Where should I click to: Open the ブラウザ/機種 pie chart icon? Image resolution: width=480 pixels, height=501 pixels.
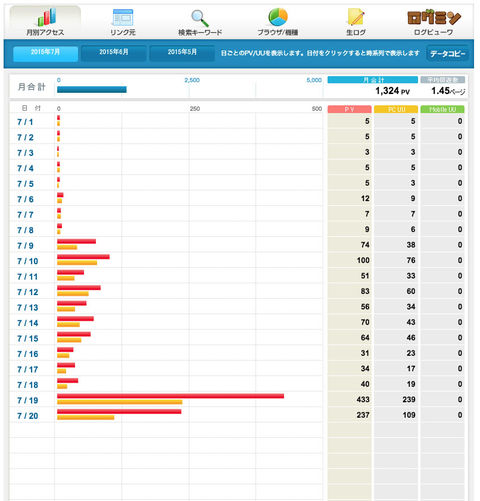click(x=278, y=17)
